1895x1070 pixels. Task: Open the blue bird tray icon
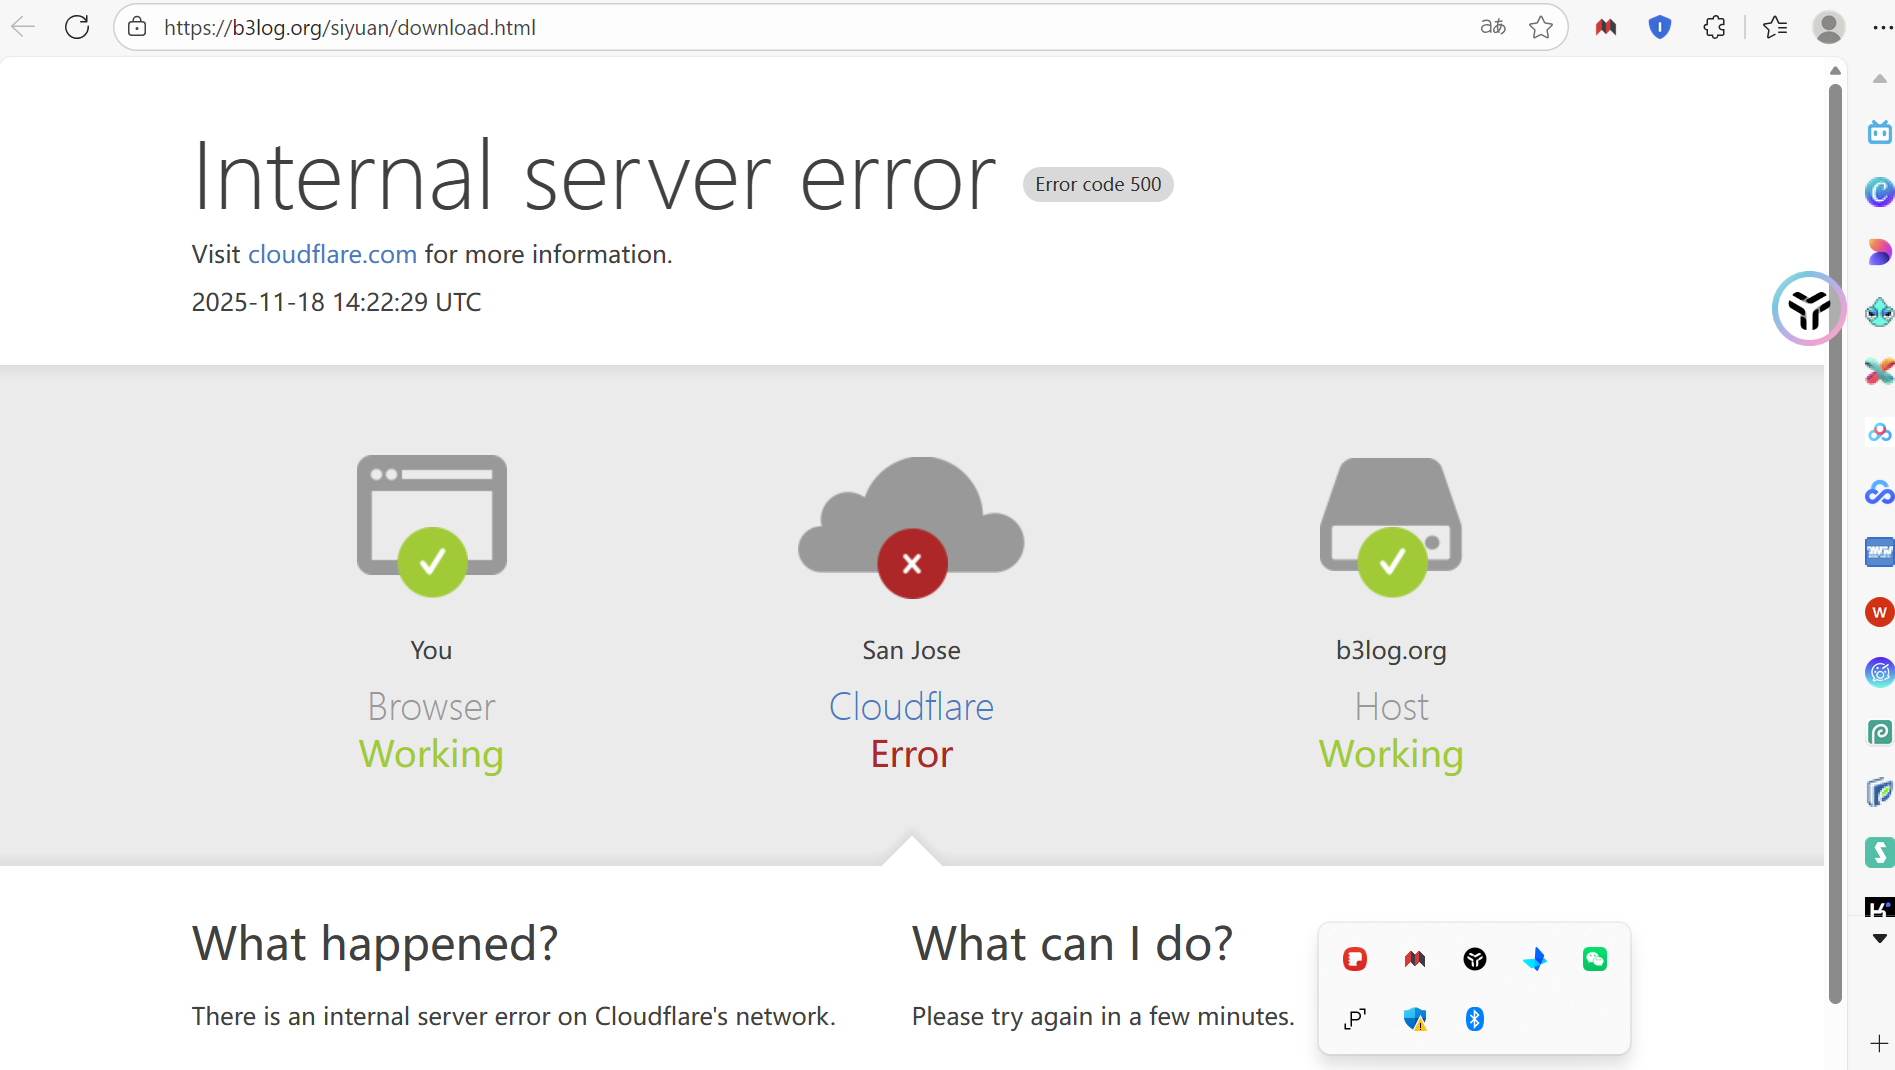(x=1535, y=959)
